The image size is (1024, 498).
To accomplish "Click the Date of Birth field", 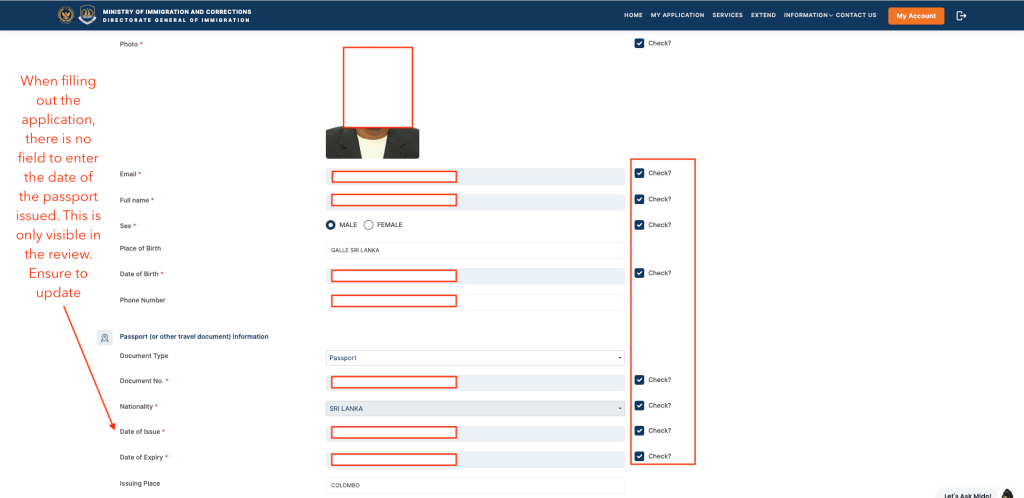I will point(475,276).
